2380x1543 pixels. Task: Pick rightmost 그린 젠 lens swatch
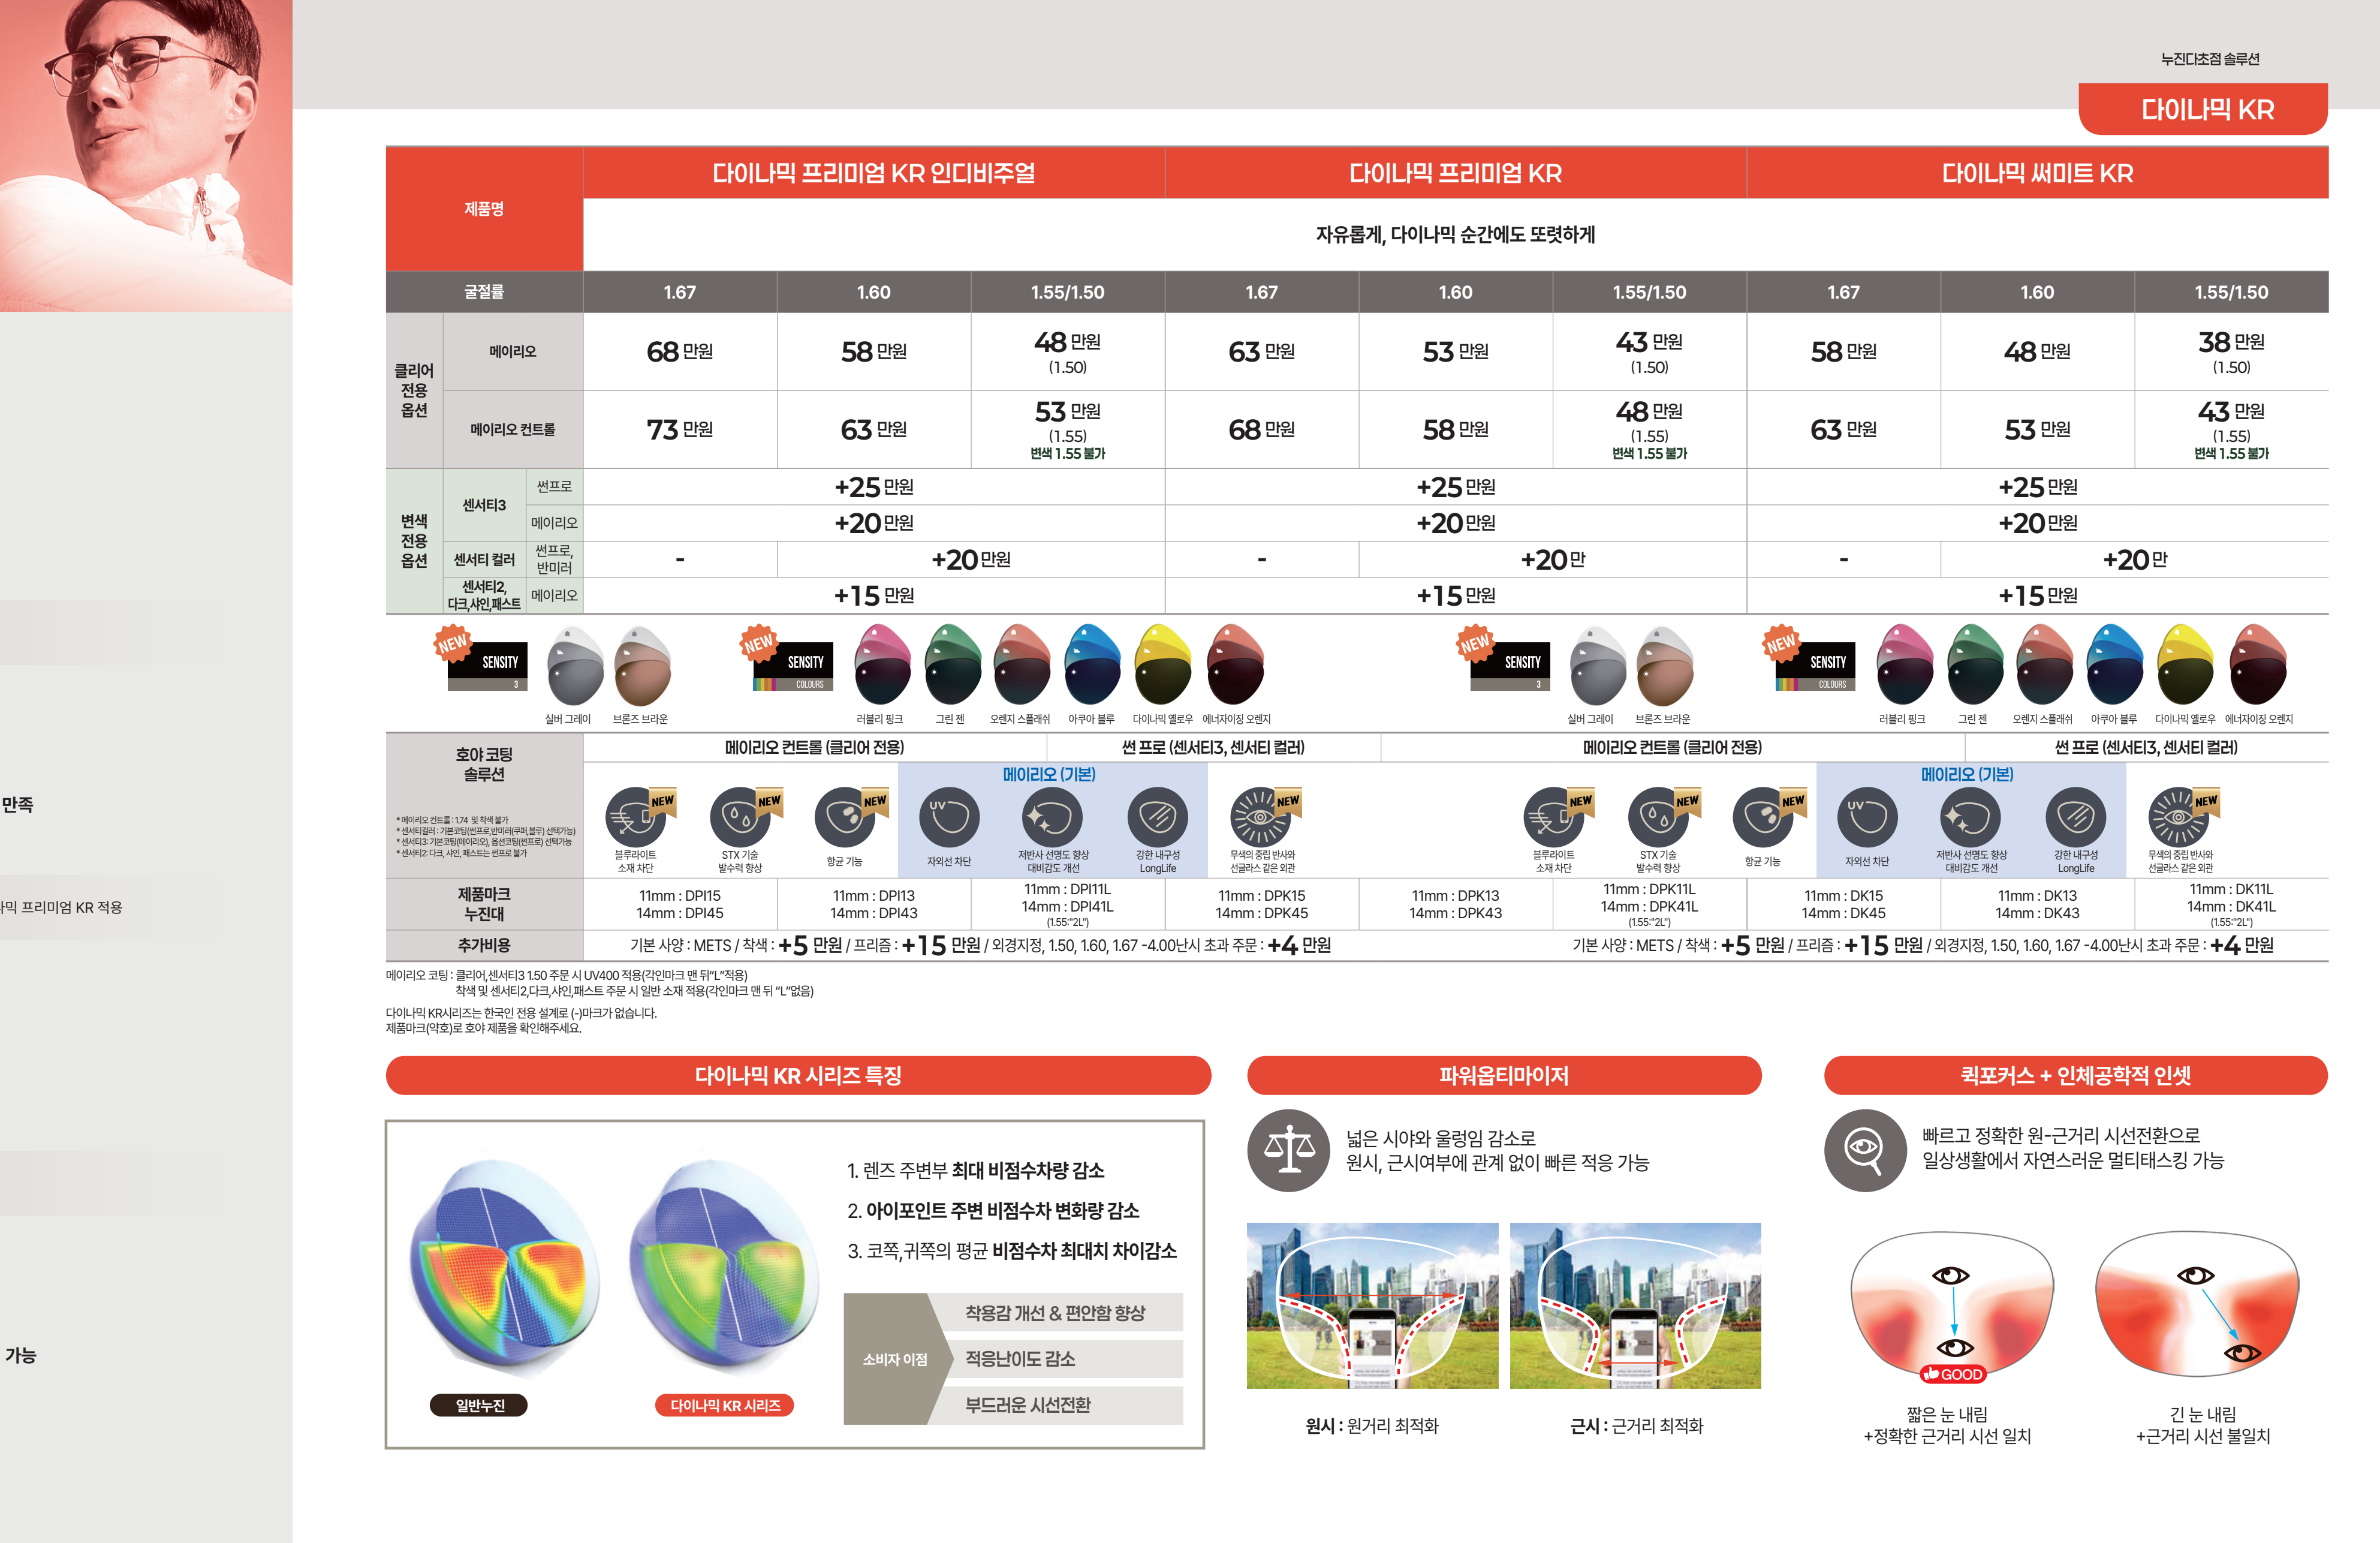1975,664
